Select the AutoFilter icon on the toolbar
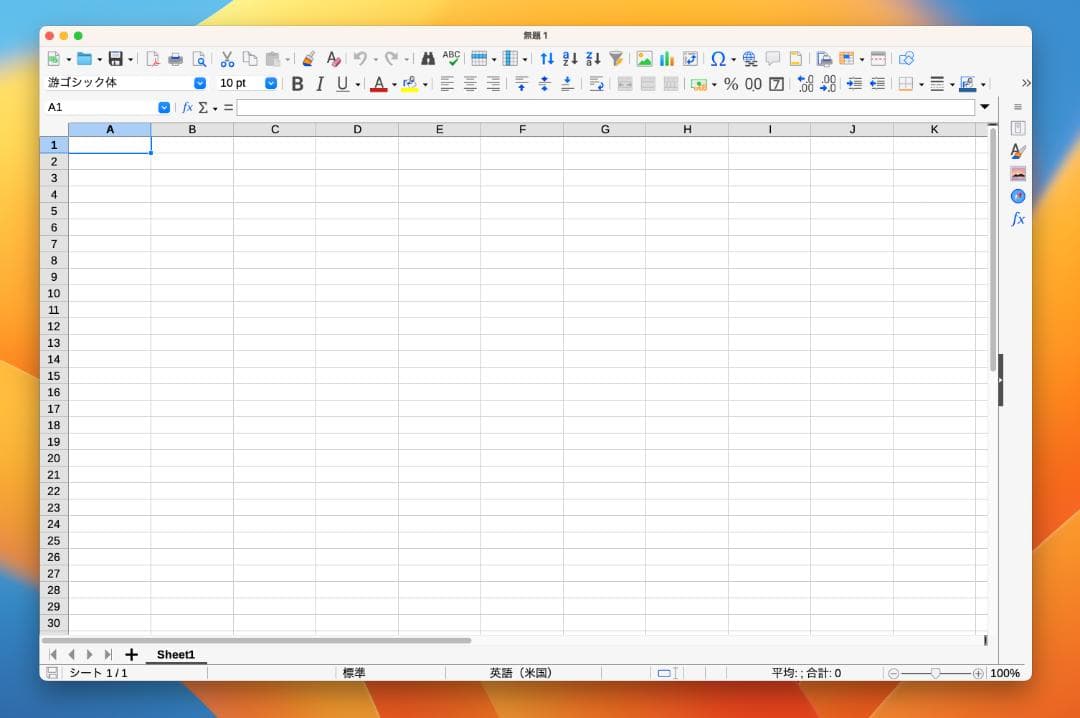The width and height of the screenshot is (1080, 718). tap(616, 59)
